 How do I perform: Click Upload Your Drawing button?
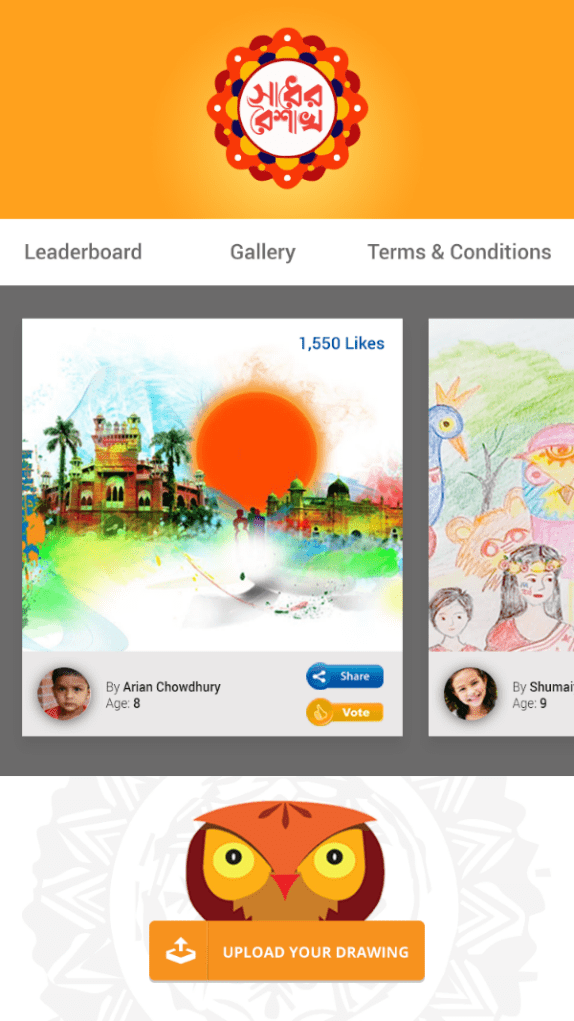(286, 951)
